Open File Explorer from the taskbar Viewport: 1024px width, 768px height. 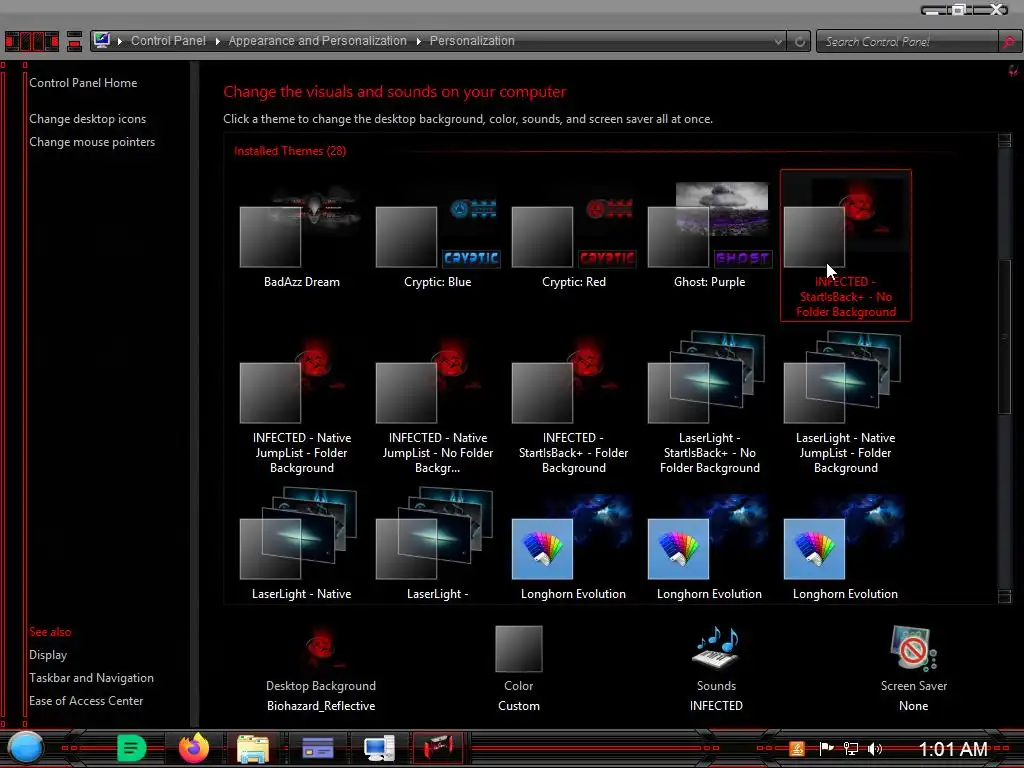point(253,748)
